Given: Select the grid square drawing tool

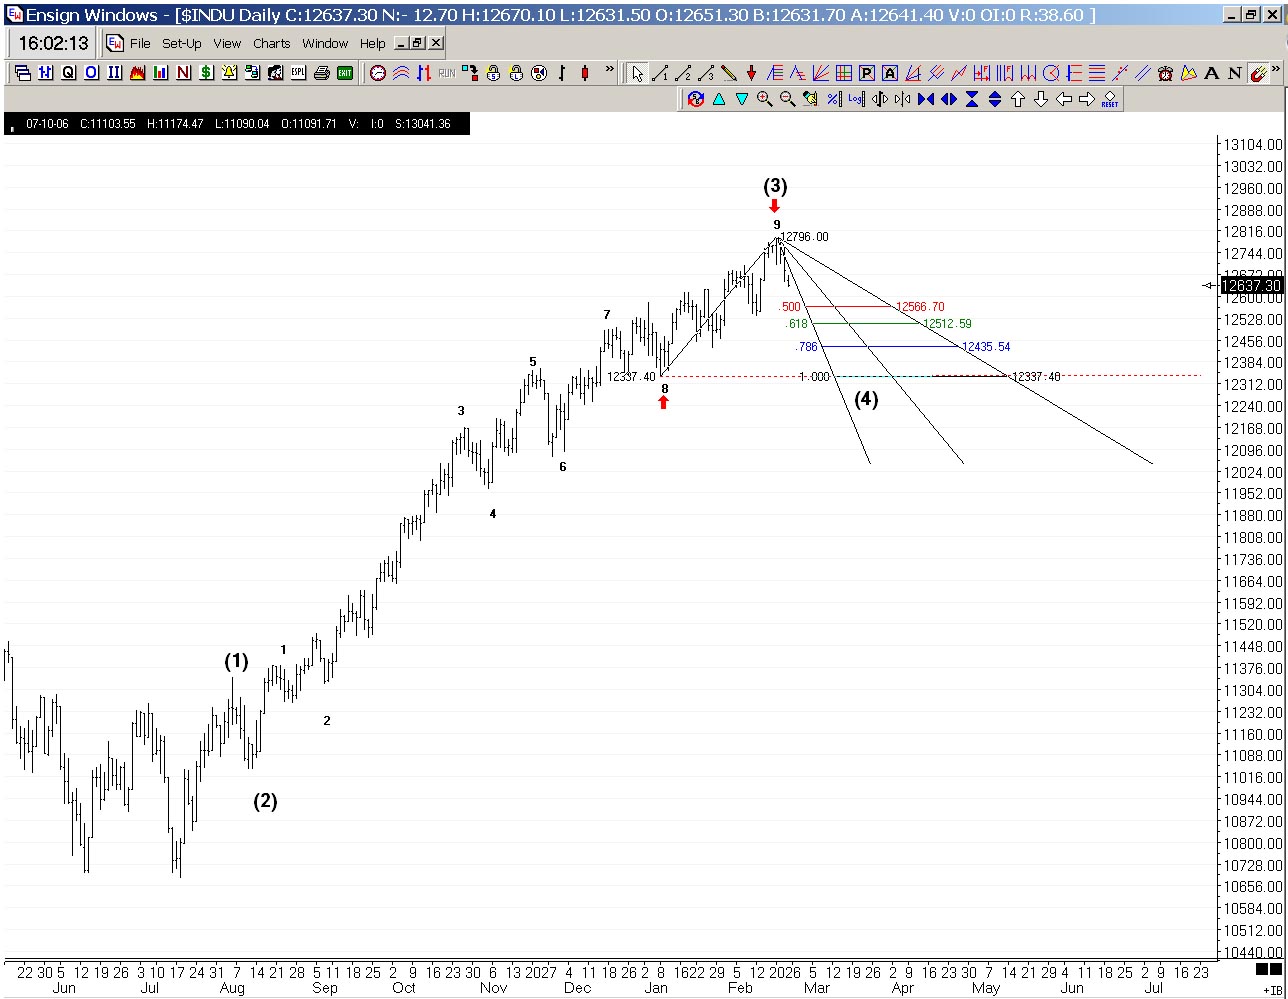Looking at the screenshot, I should point(843,73).
